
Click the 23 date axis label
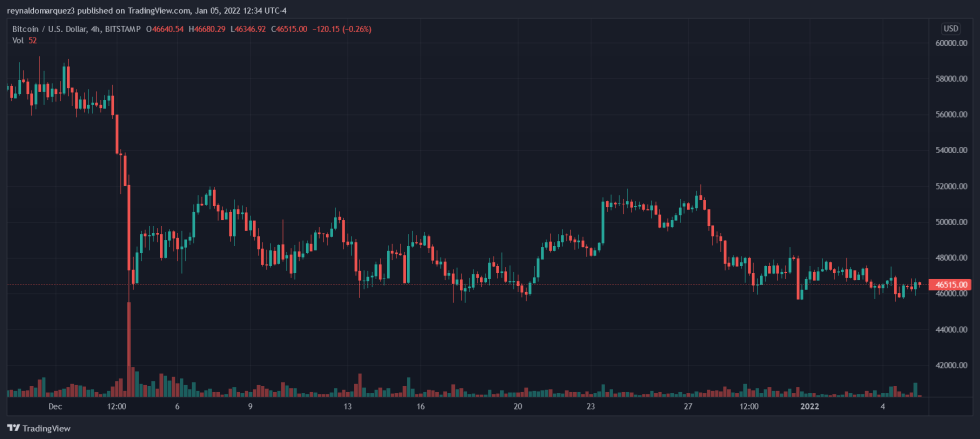pyautogui.click(x=591, y=406)
